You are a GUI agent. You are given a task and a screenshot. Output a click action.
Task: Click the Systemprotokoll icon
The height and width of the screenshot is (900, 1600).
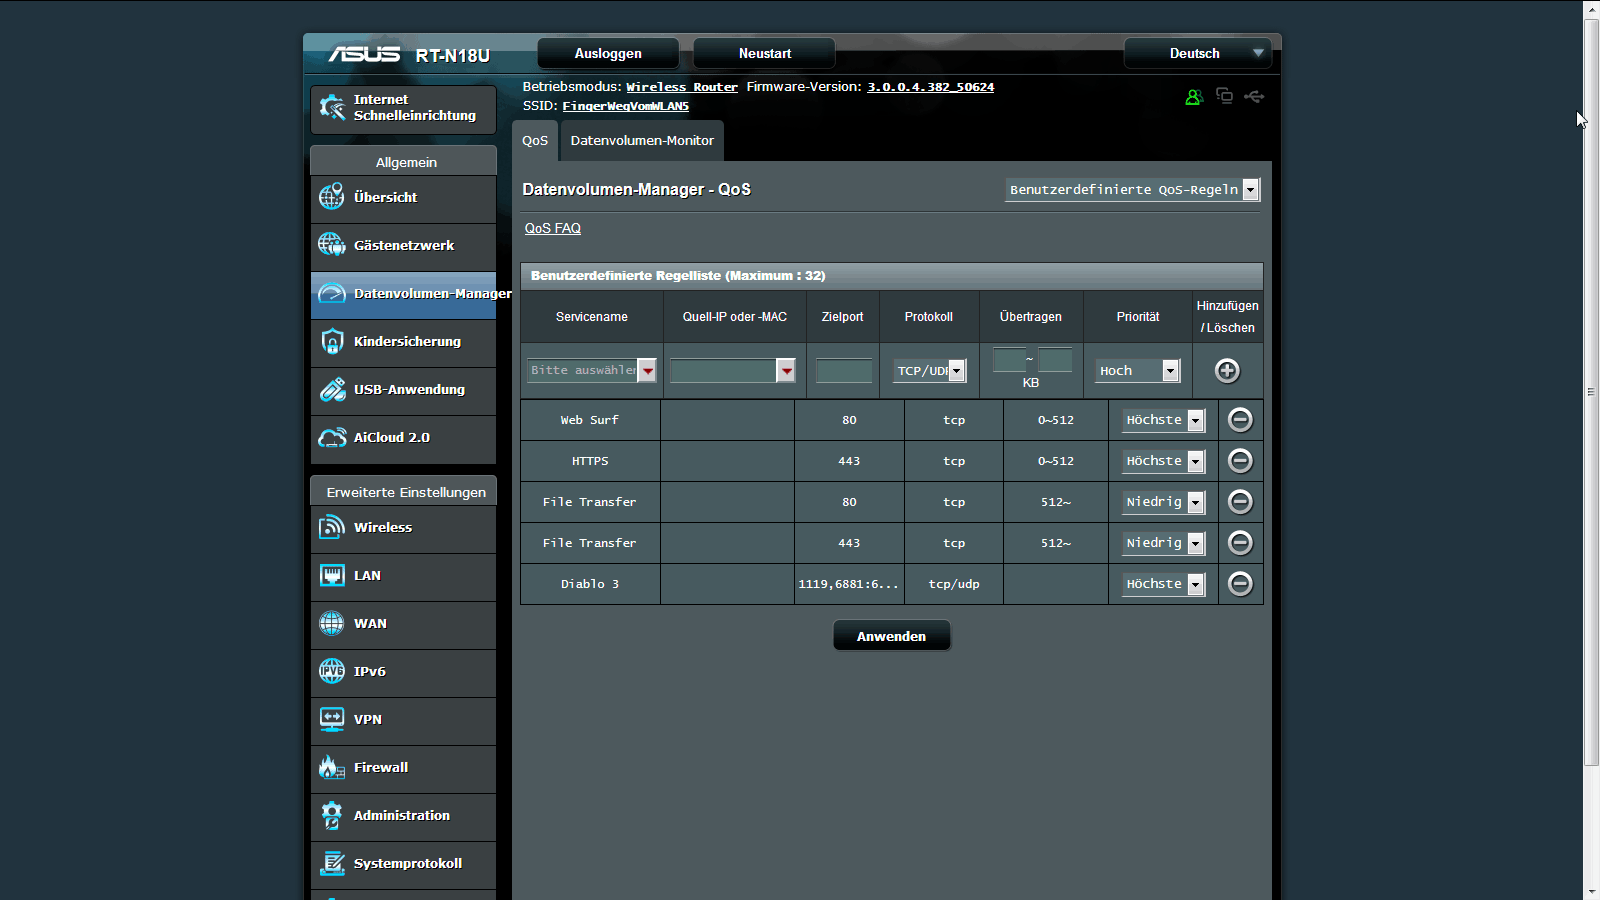(x=332, y=863)
